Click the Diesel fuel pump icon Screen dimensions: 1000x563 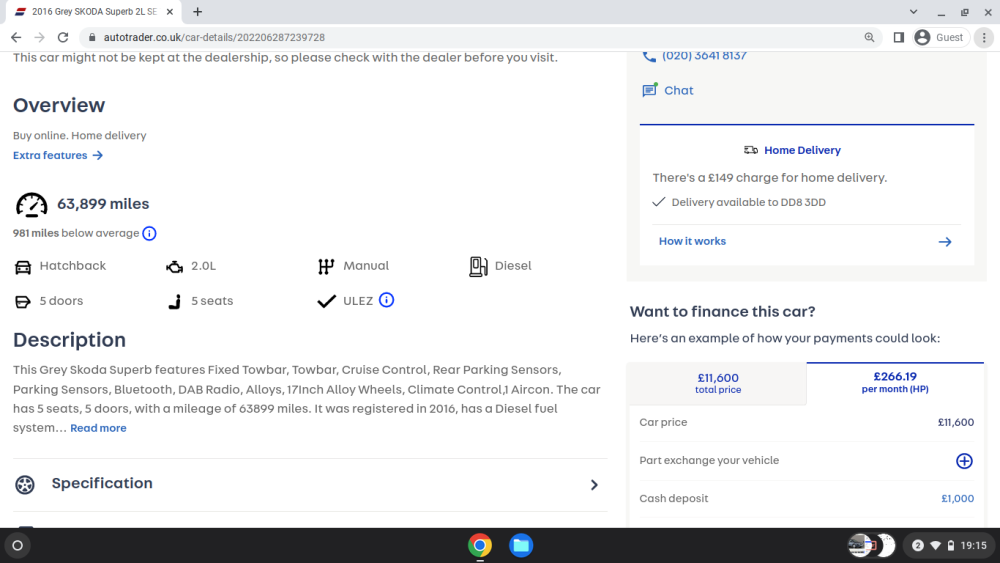(x=478, y=267)
